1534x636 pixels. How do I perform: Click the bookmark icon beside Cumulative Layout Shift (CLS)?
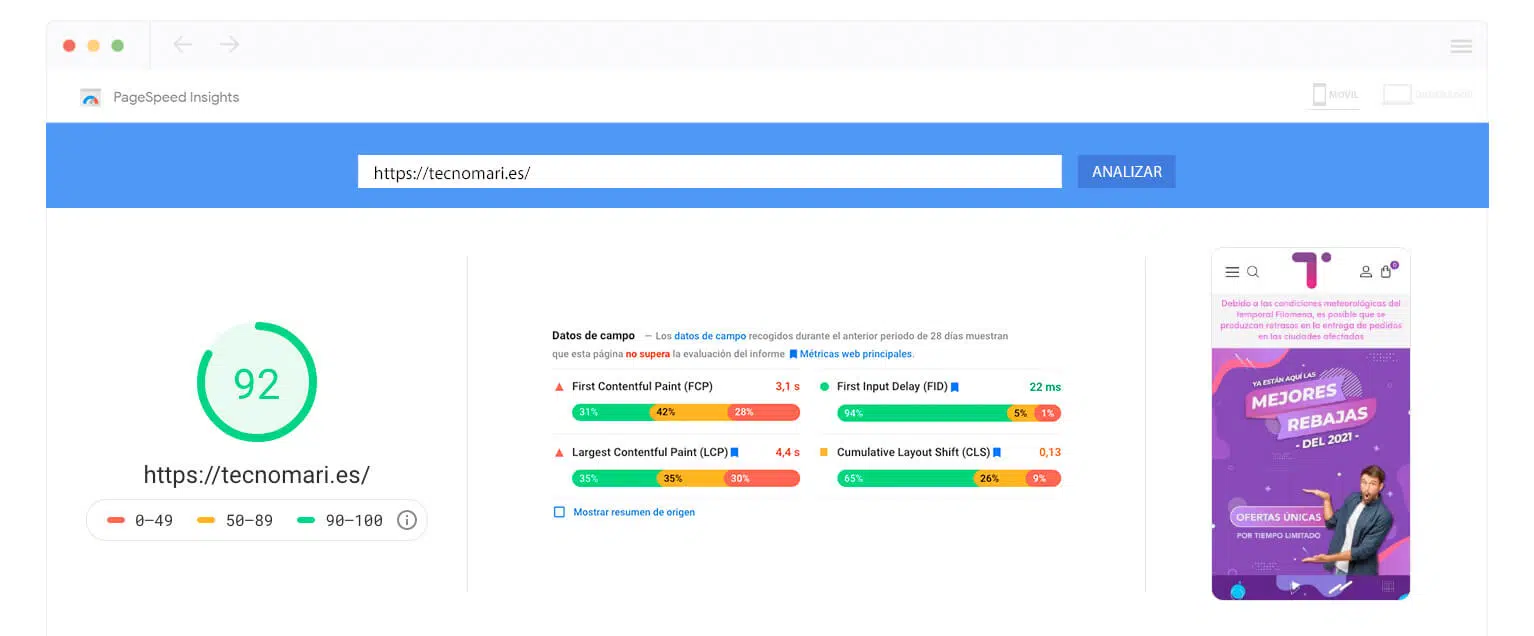point(998,453)
